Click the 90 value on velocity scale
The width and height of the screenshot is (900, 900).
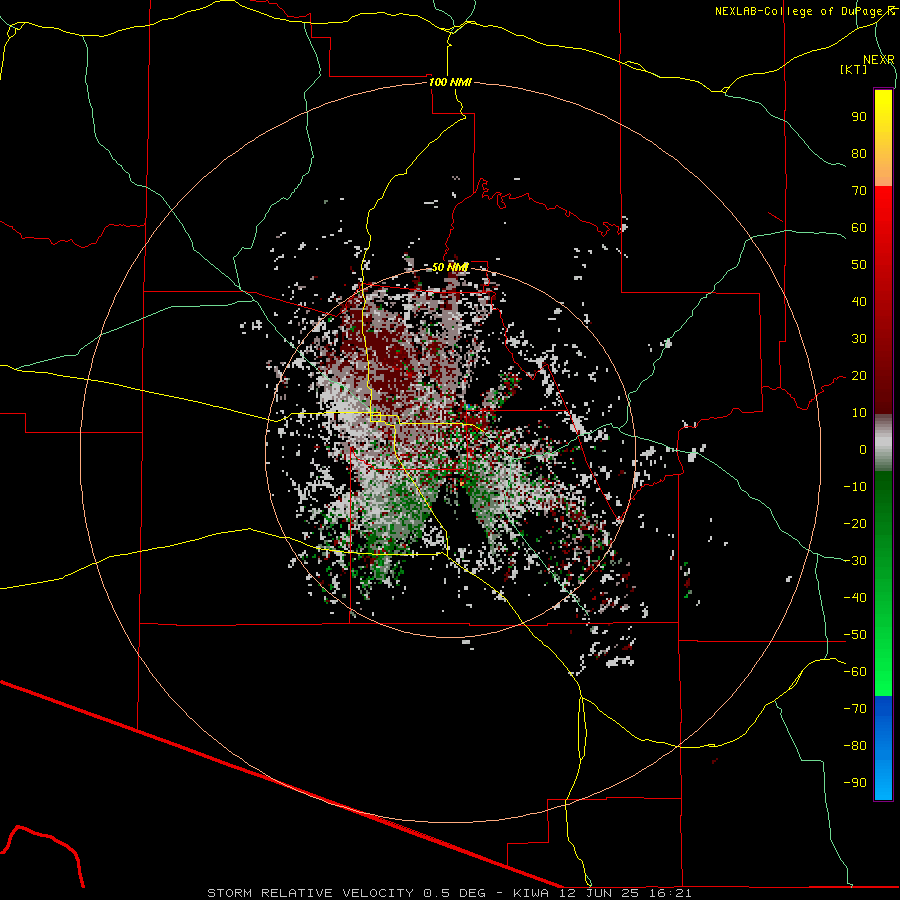tap(859, 117)
